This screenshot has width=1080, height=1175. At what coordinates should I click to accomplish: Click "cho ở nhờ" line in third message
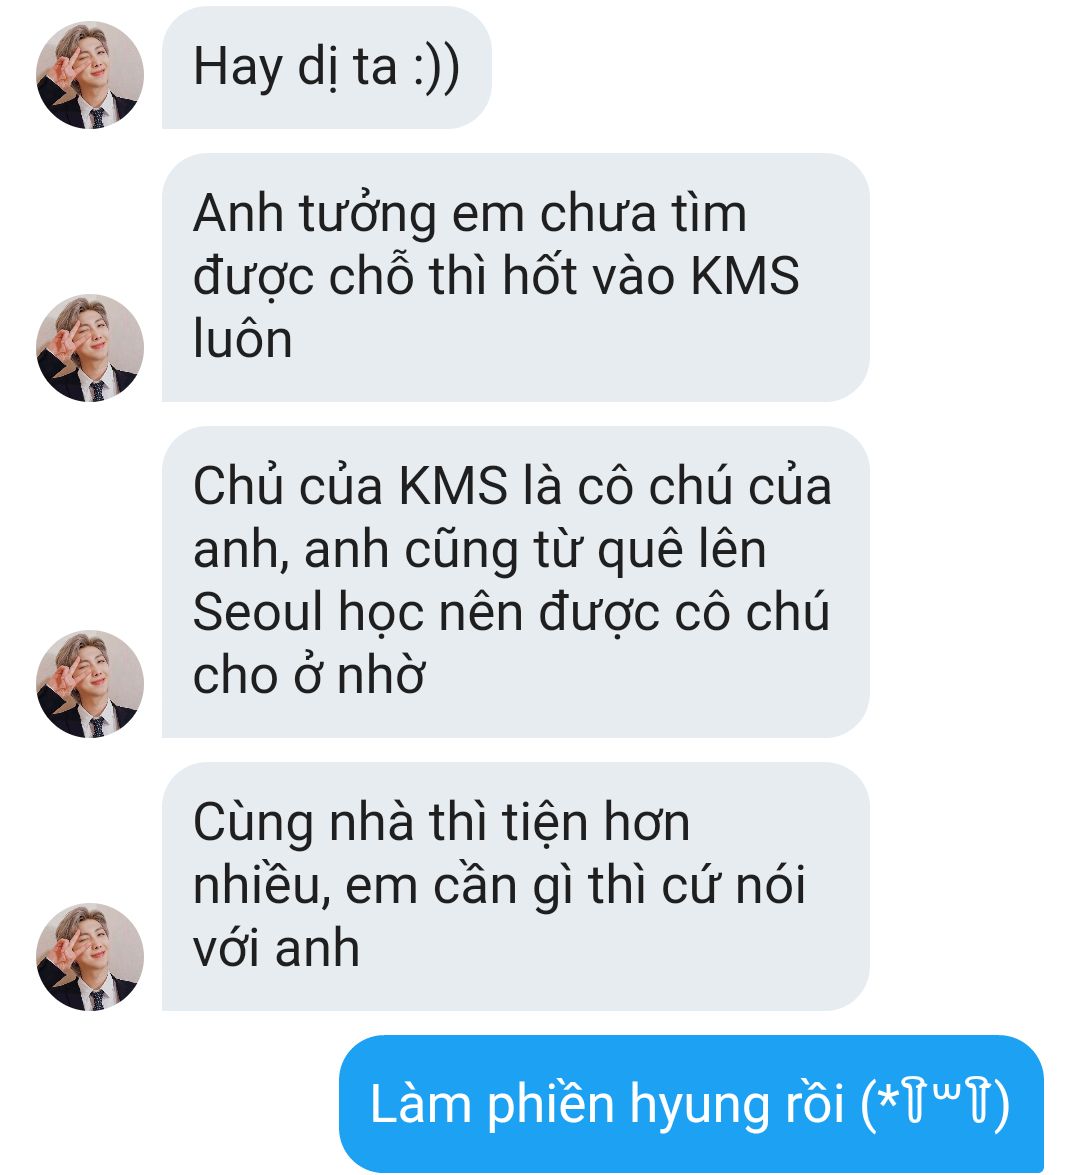click(x=309, y=674)
